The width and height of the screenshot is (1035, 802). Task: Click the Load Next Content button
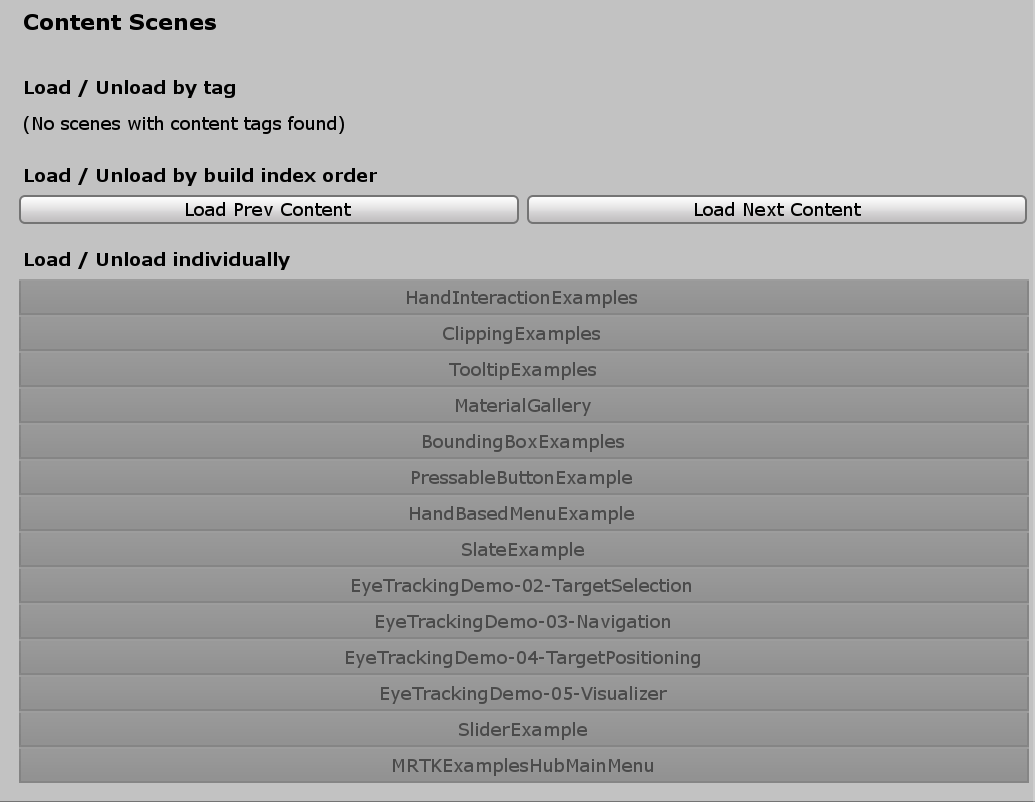click(777, 210)
